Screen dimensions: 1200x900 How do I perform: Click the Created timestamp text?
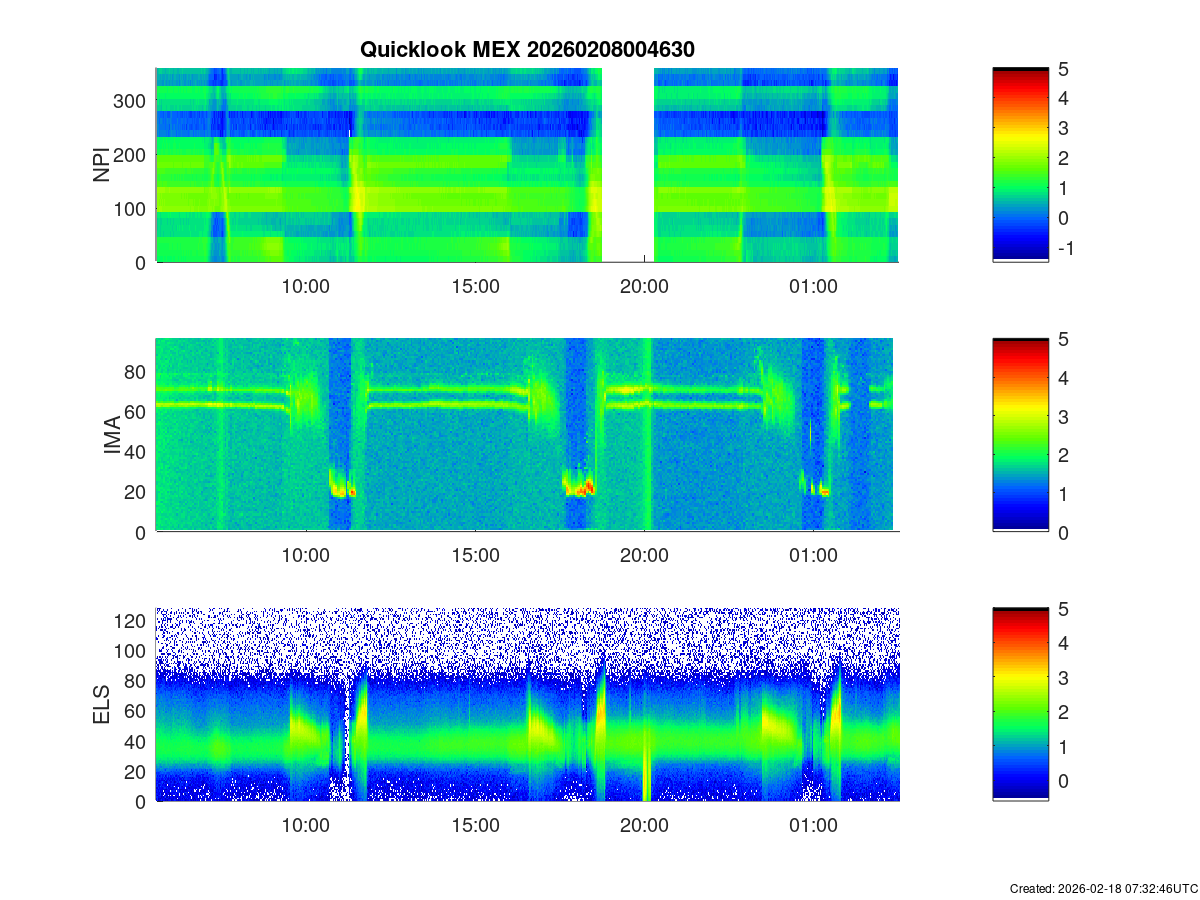coord(1103,888)
